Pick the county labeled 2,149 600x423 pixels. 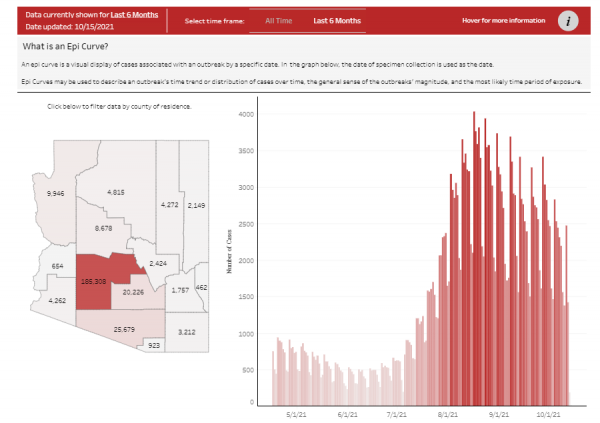(196, 205)
